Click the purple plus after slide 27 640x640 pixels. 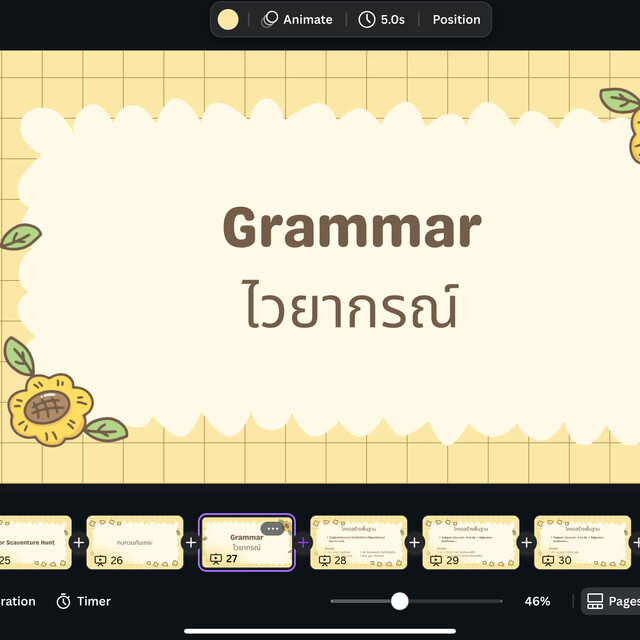tap(303, 542)
